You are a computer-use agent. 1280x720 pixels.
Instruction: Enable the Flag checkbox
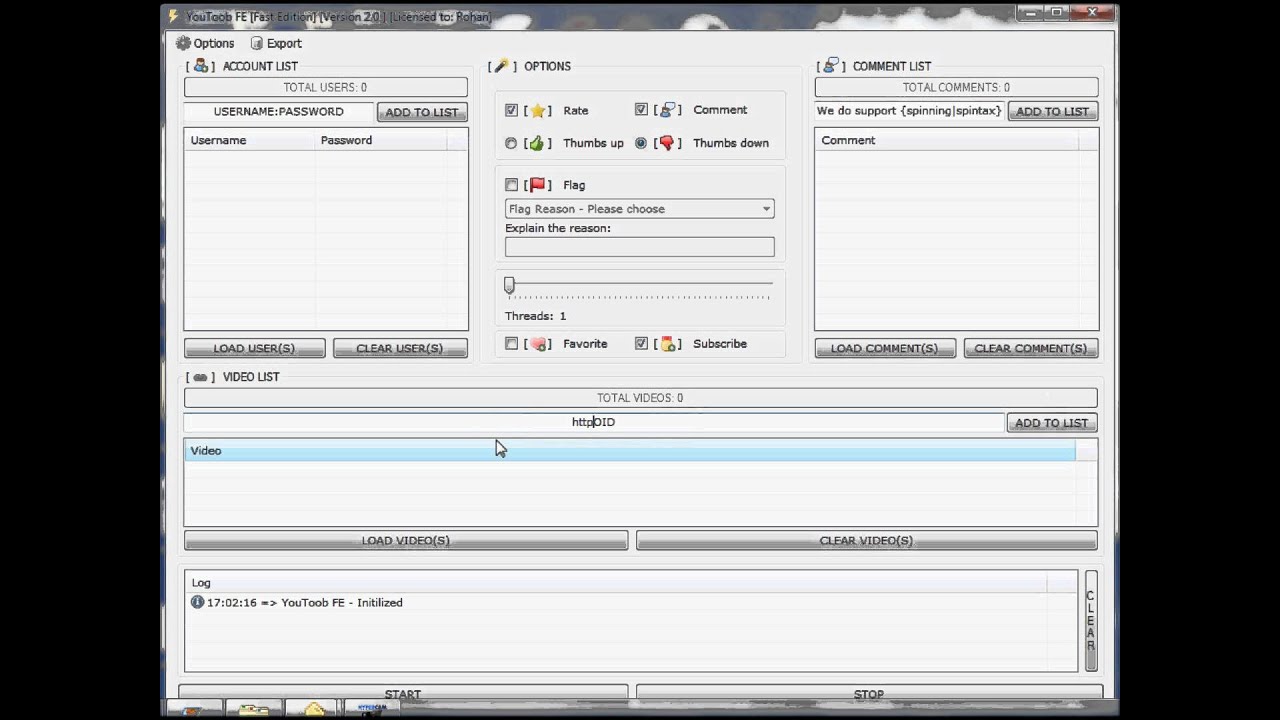pyautogui.click(x=511, y=185)
